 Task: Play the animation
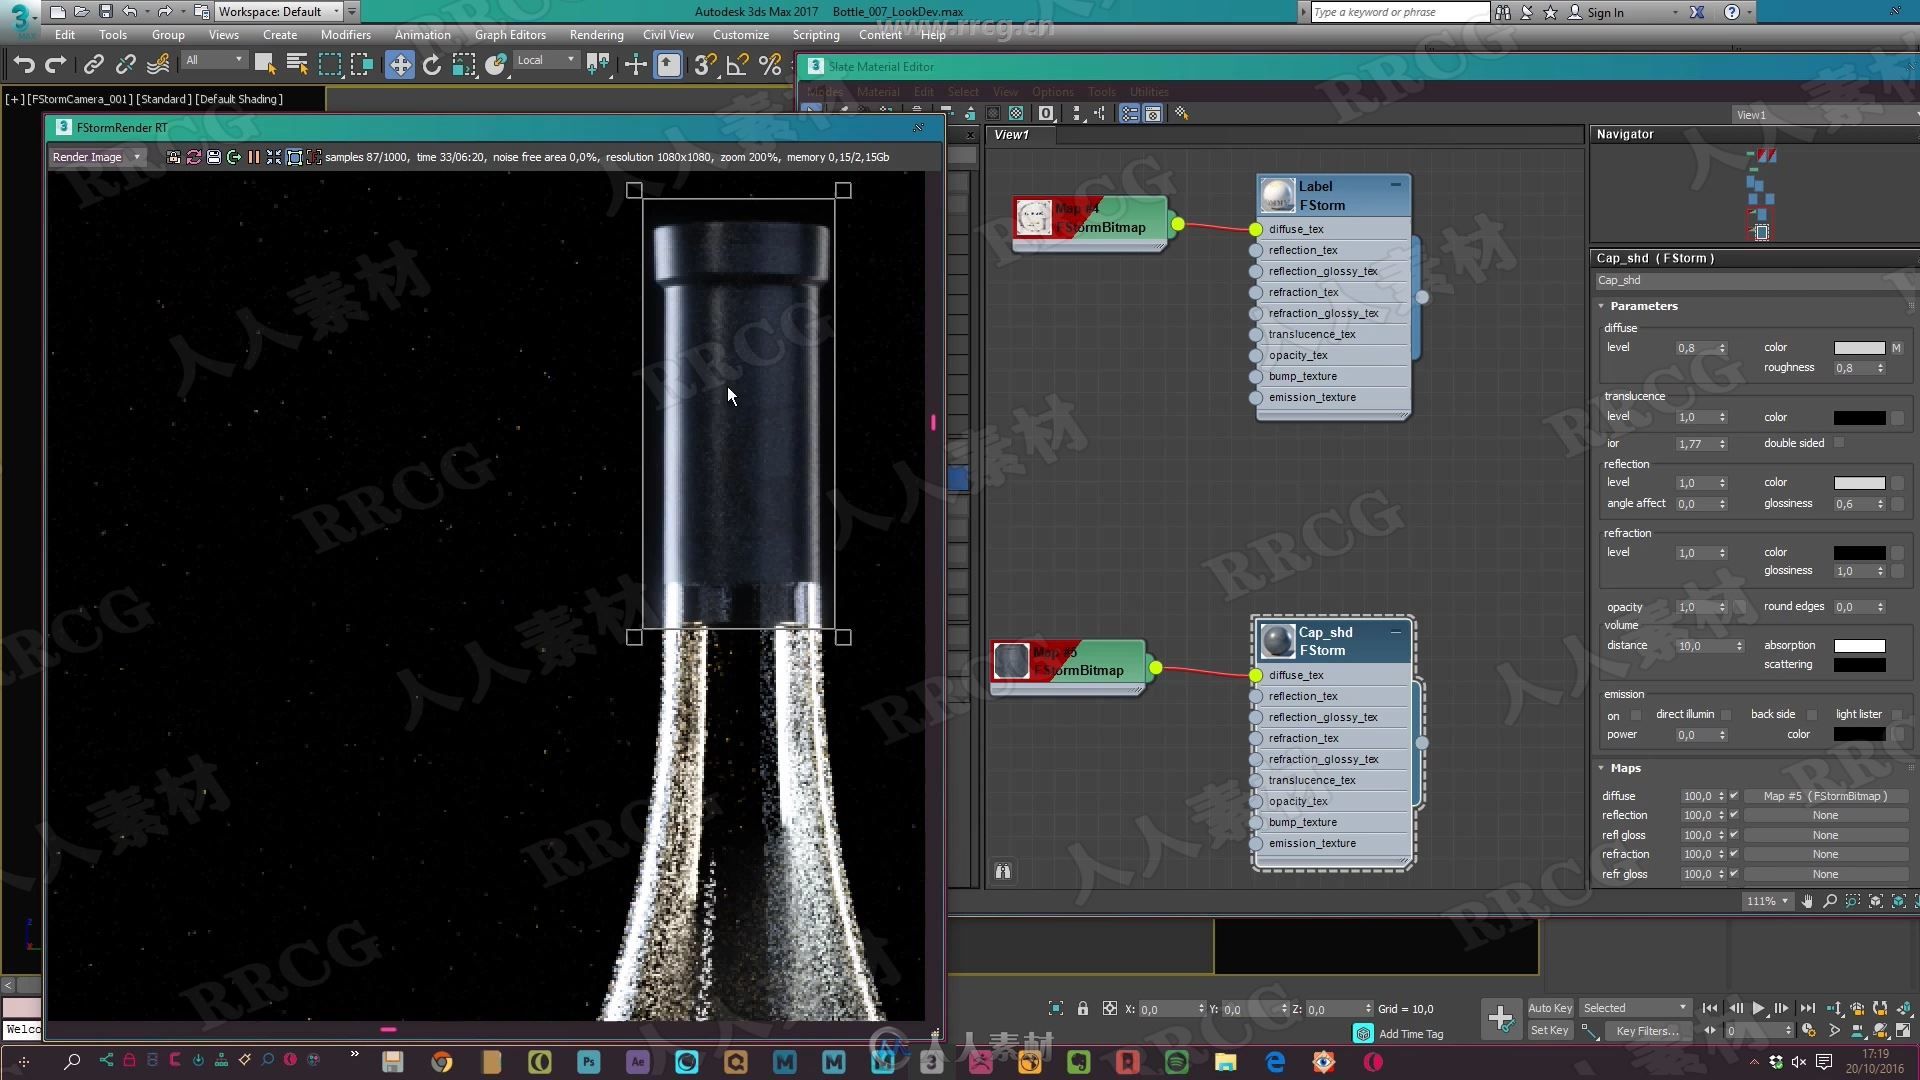click(x=1759, y=1008)
